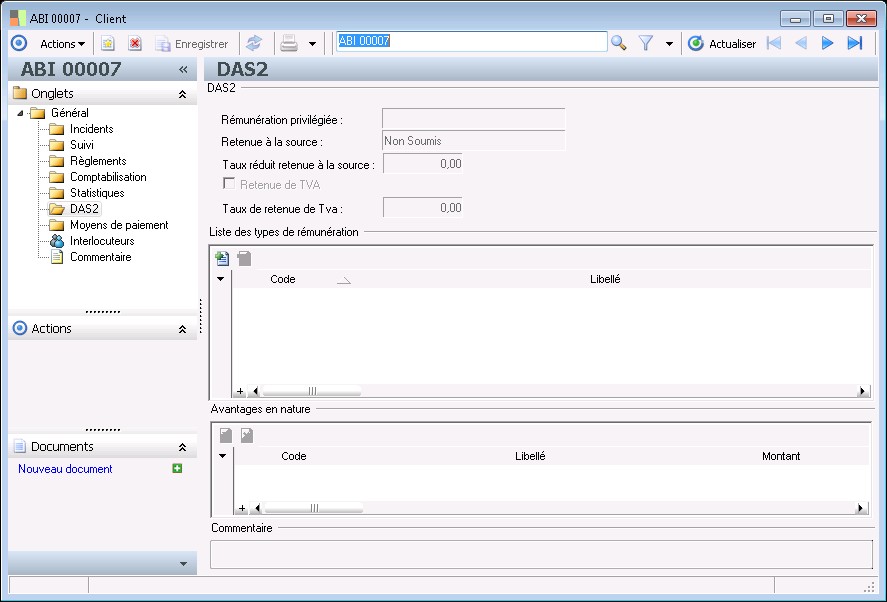This screenshot has width=887, height=602.
Task: Click the magnifier search icon
Action: (619, 43)
